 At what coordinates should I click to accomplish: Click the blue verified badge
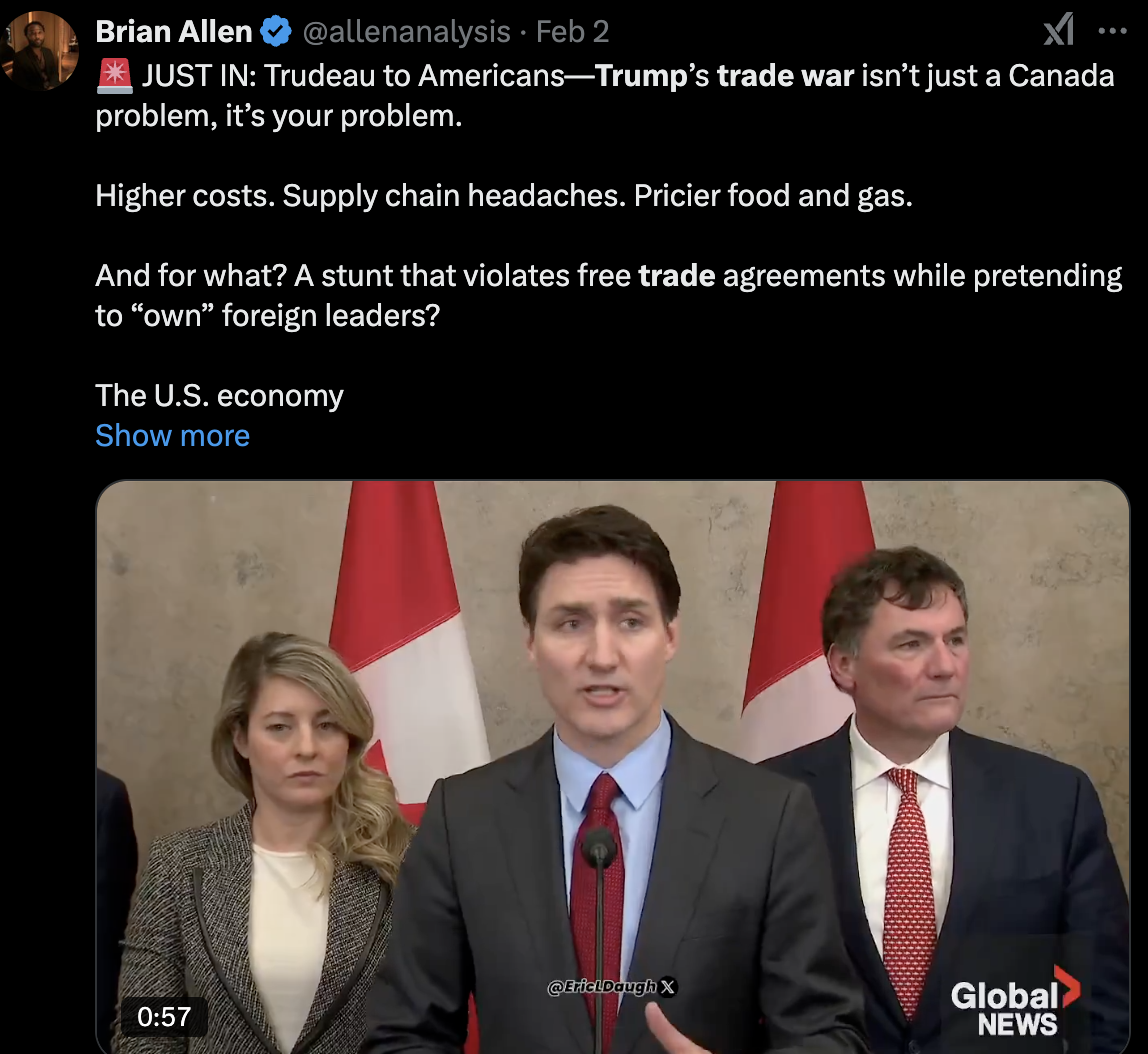(276, 31)
